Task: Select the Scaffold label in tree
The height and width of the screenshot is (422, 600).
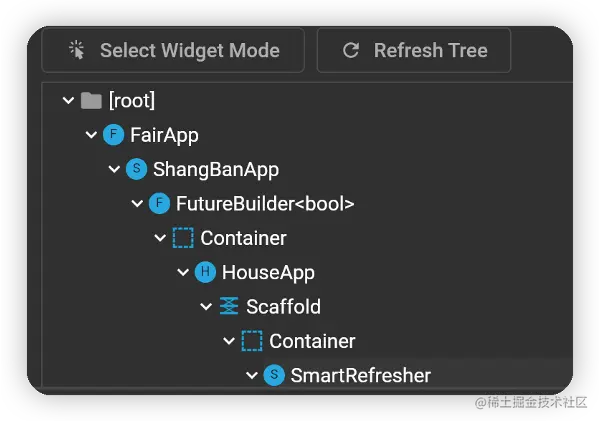Action: point(283,307)
